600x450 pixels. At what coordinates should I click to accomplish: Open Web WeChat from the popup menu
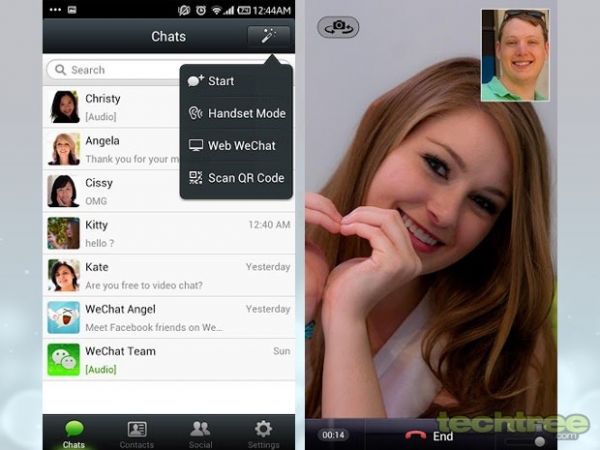tap(236, 145)
